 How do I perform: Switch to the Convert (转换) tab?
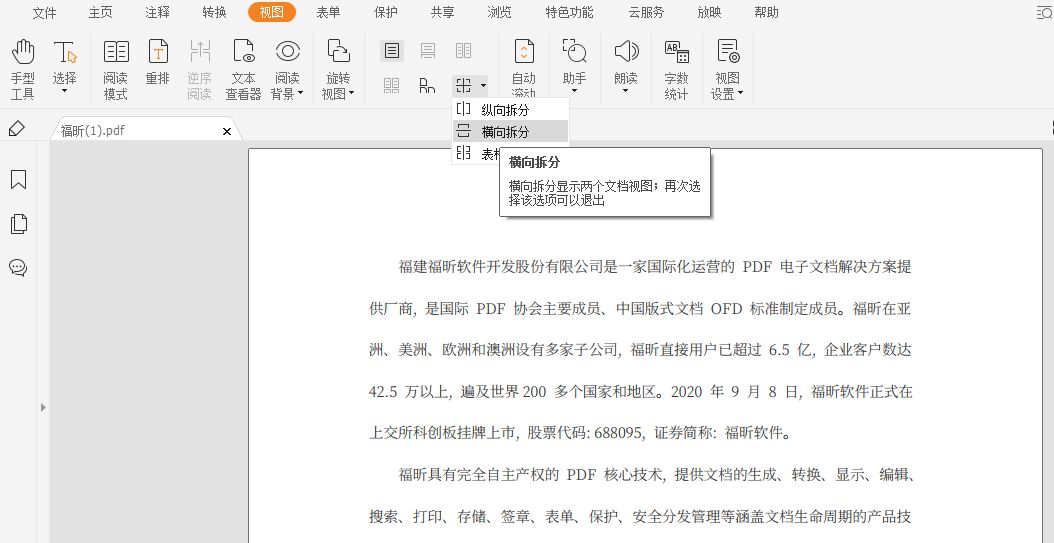pos(214,12)
